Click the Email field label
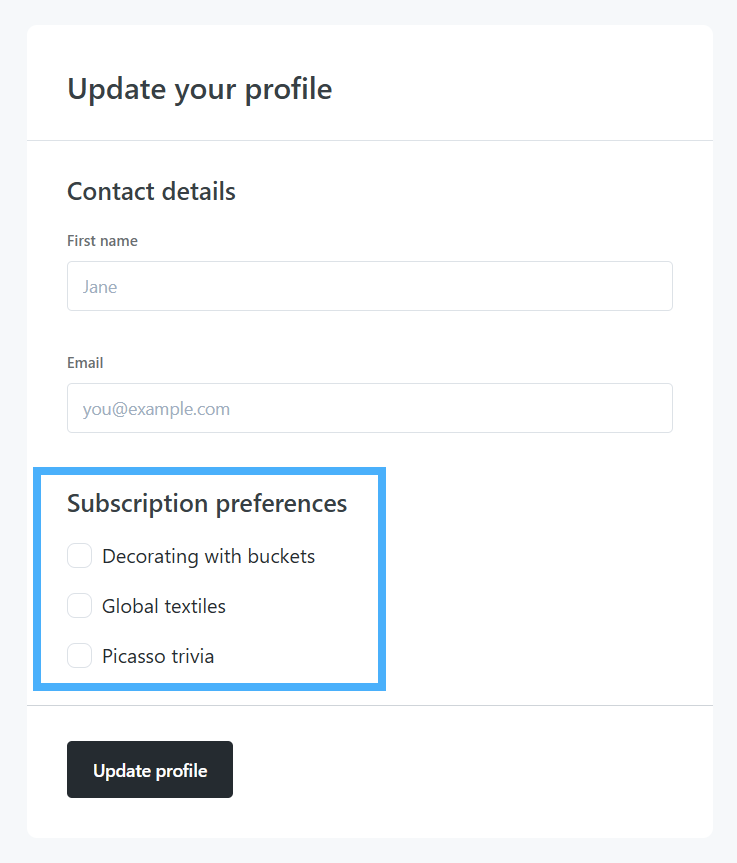 (x=85, y=363)
